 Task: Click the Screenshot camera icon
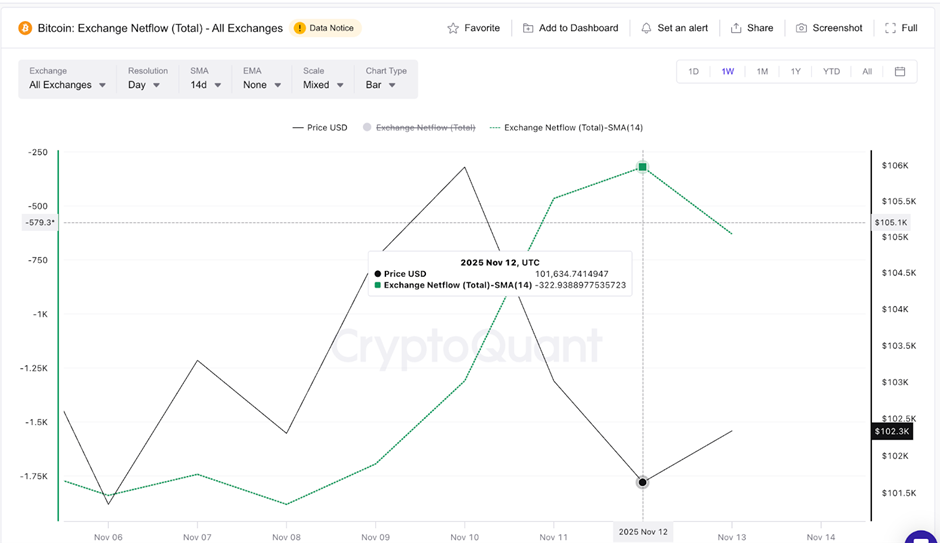click(x=801, y=28)
